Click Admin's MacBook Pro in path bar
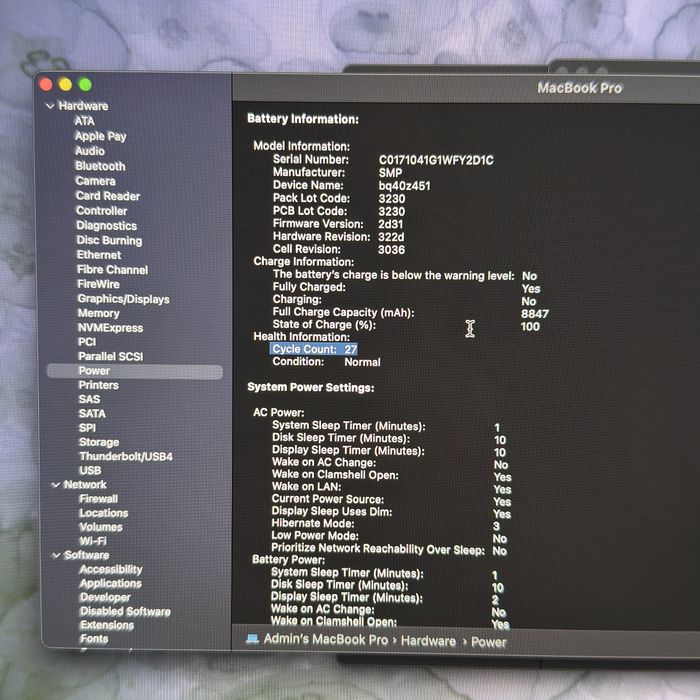 tap(326, 639)
